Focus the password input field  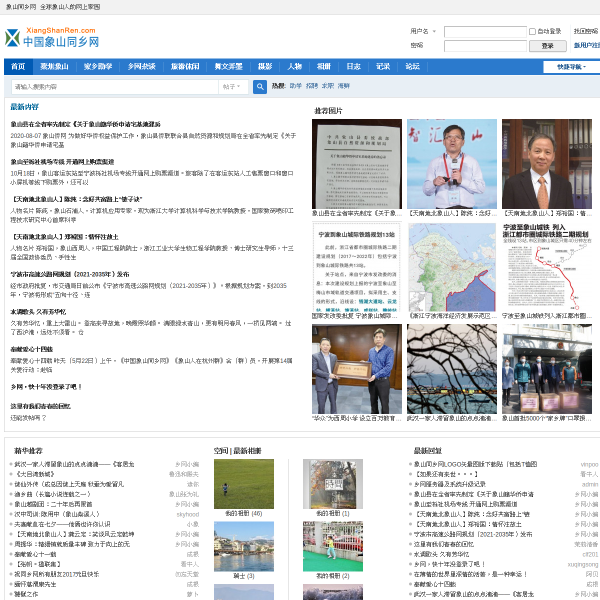(485, 46)
